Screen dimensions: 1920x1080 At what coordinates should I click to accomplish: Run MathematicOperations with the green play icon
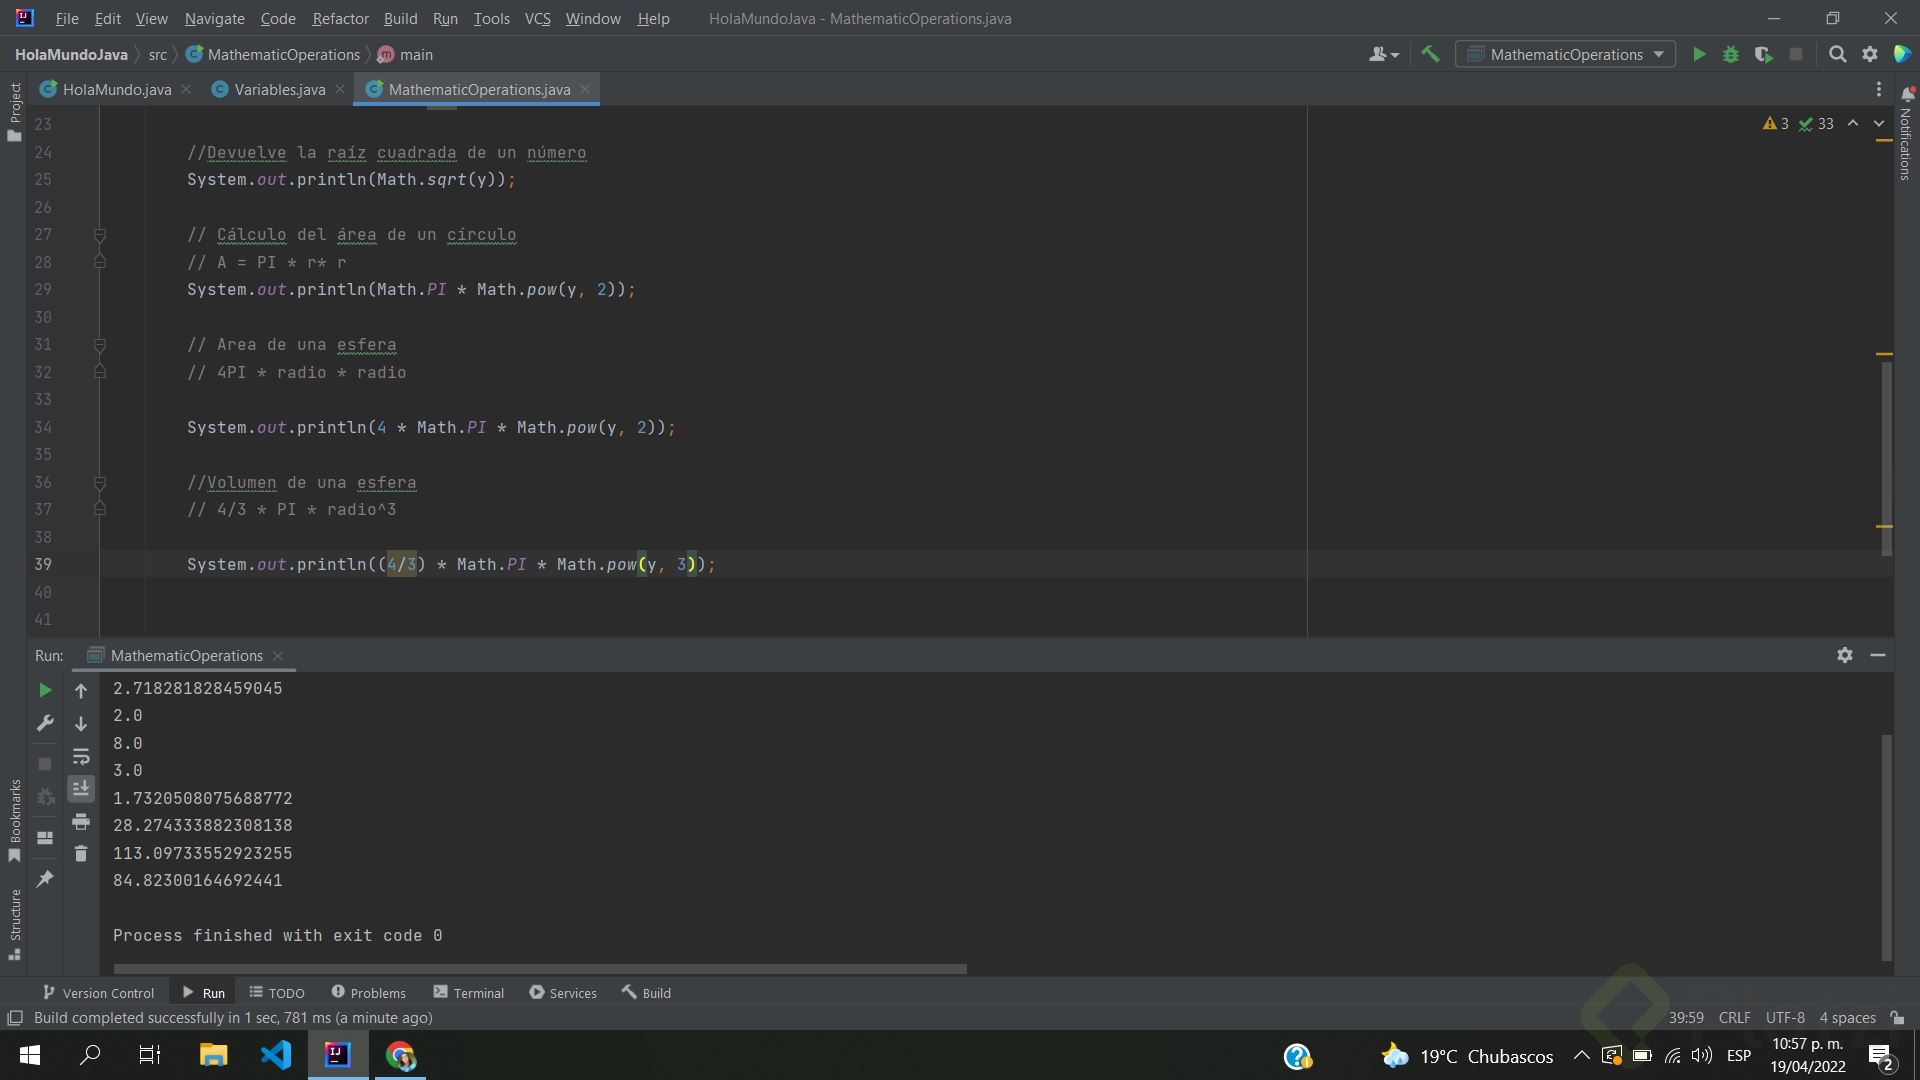point(1698,54)
